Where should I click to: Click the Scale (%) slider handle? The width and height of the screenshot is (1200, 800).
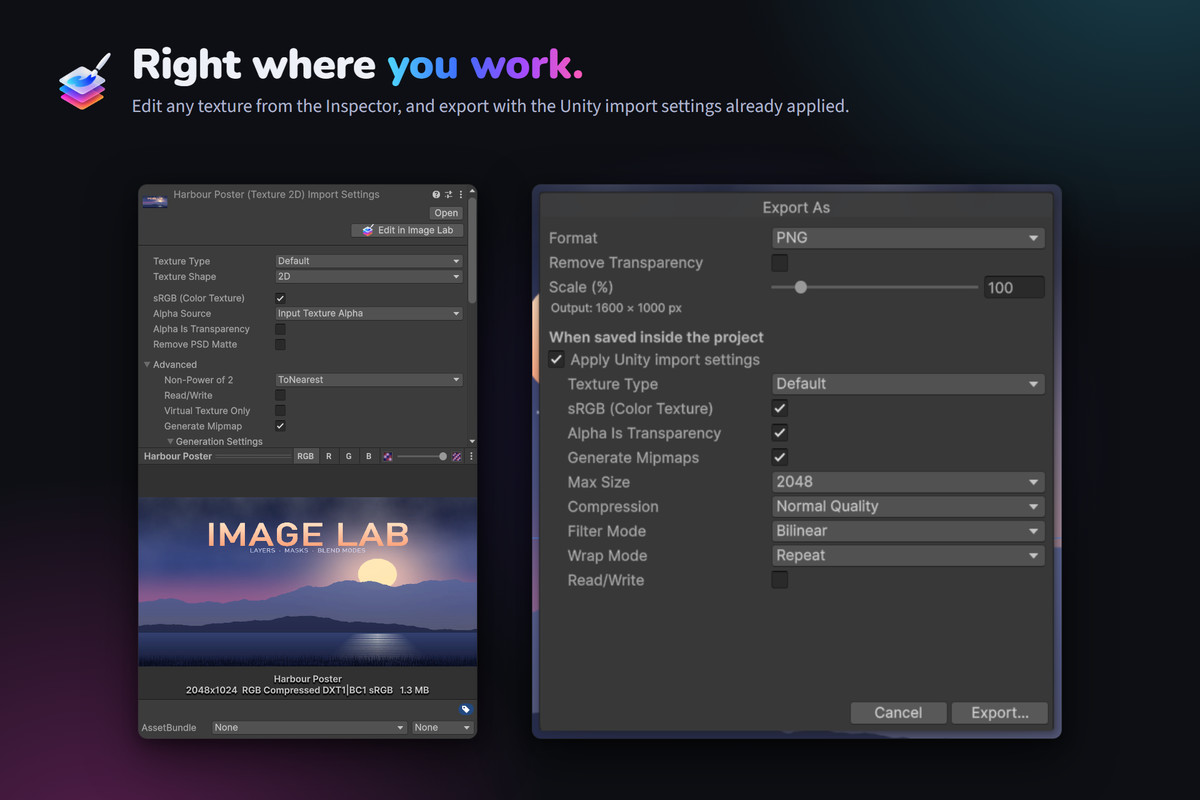point(800,287)
